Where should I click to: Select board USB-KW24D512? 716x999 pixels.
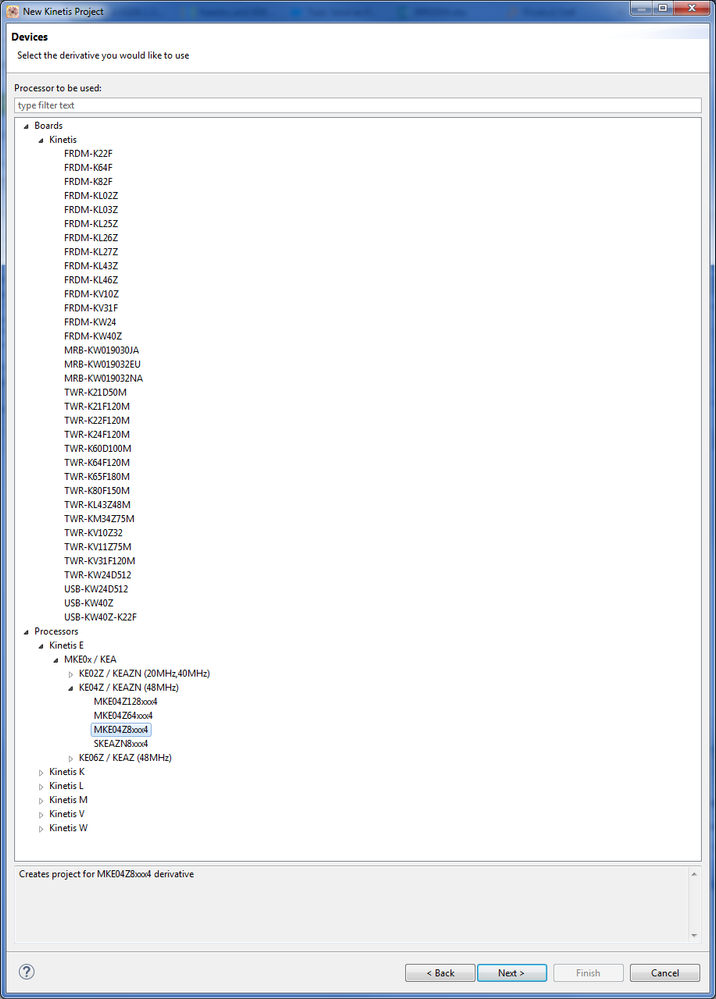coord(96,588)
